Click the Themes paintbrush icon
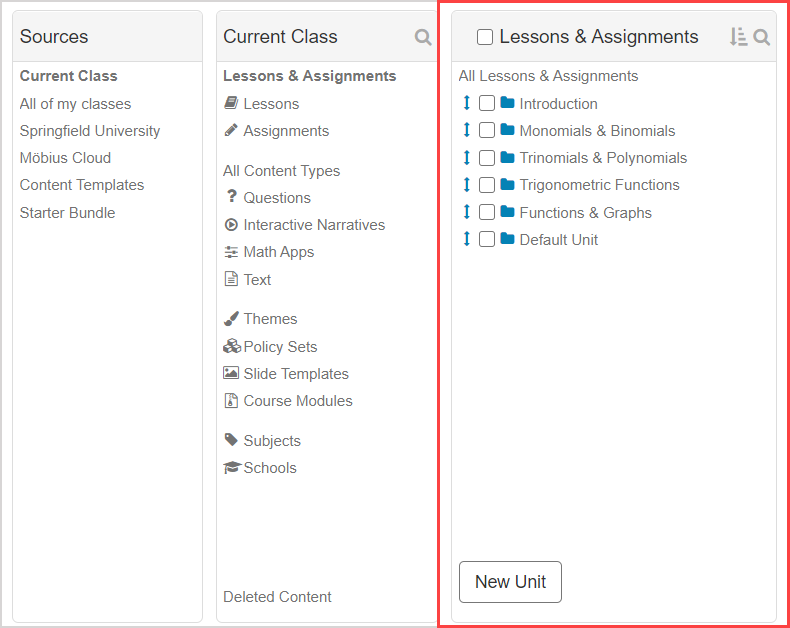 click(231, 319)
